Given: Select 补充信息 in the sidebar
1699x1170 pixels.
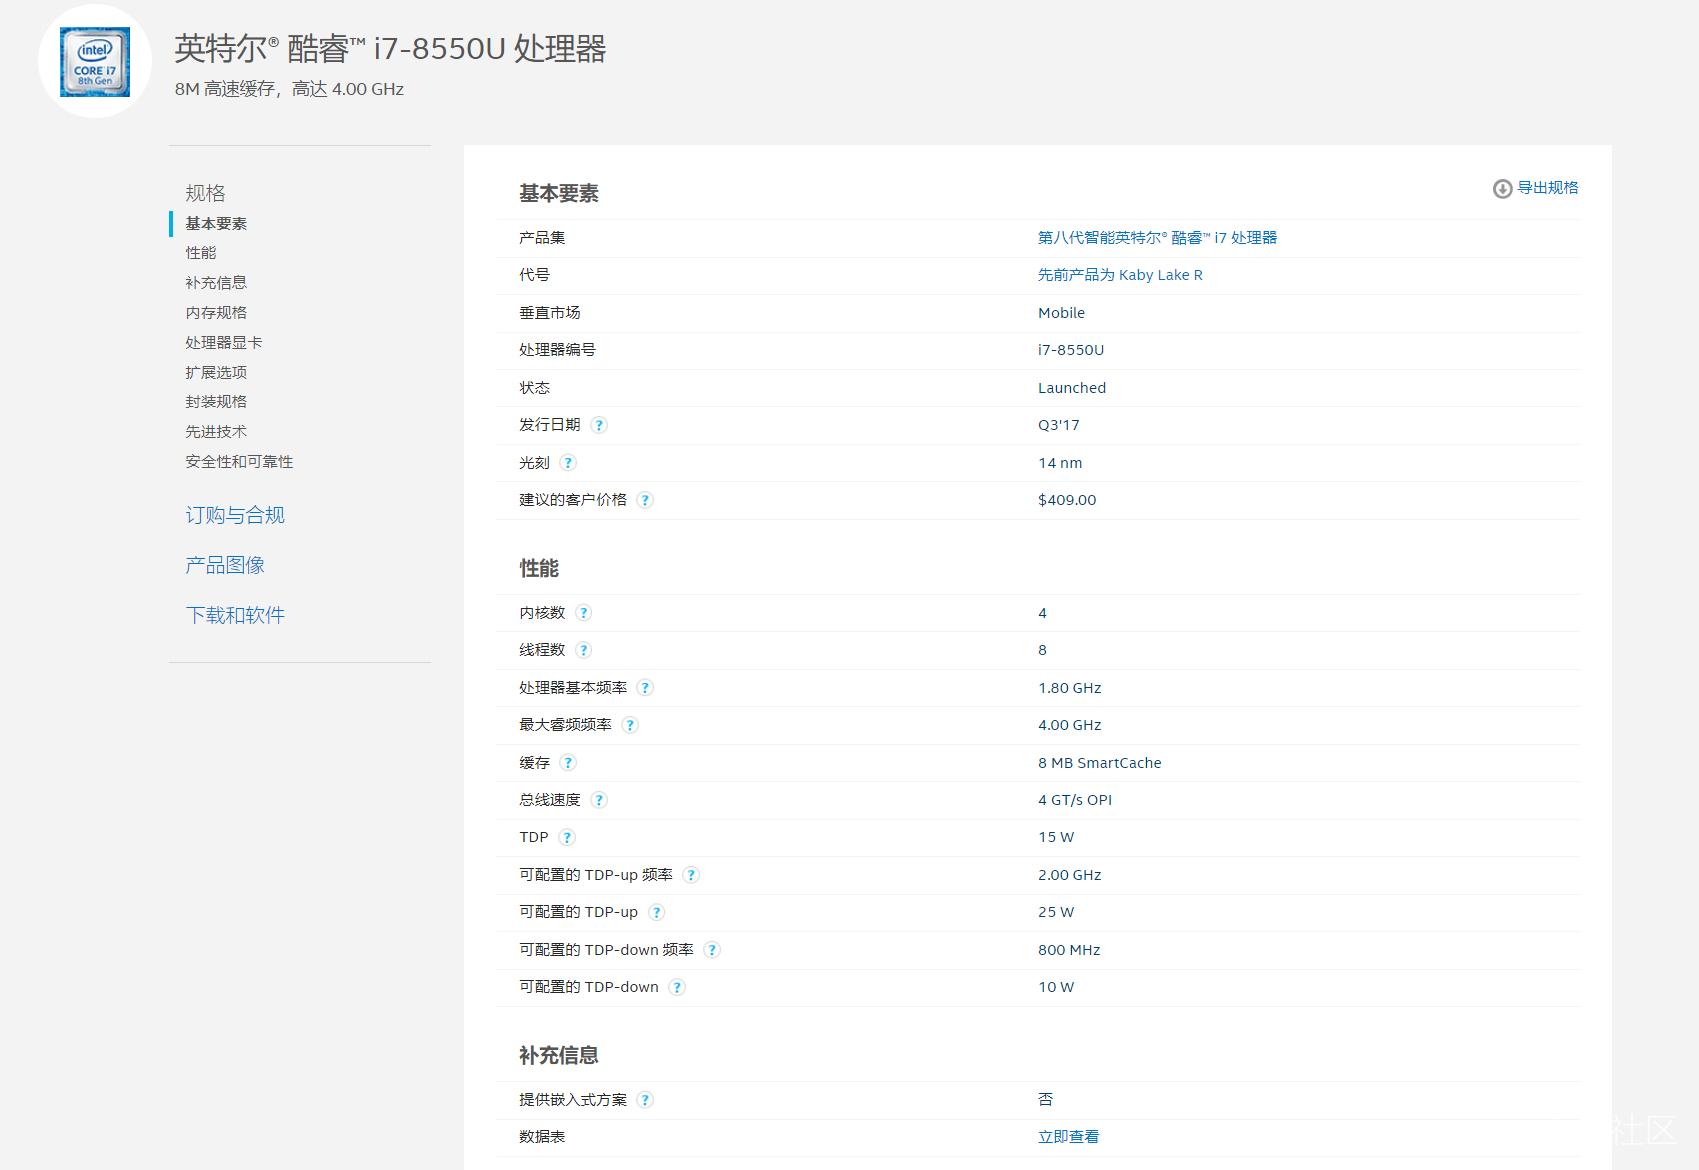Looking at the screenshot, I should [216, 283].
